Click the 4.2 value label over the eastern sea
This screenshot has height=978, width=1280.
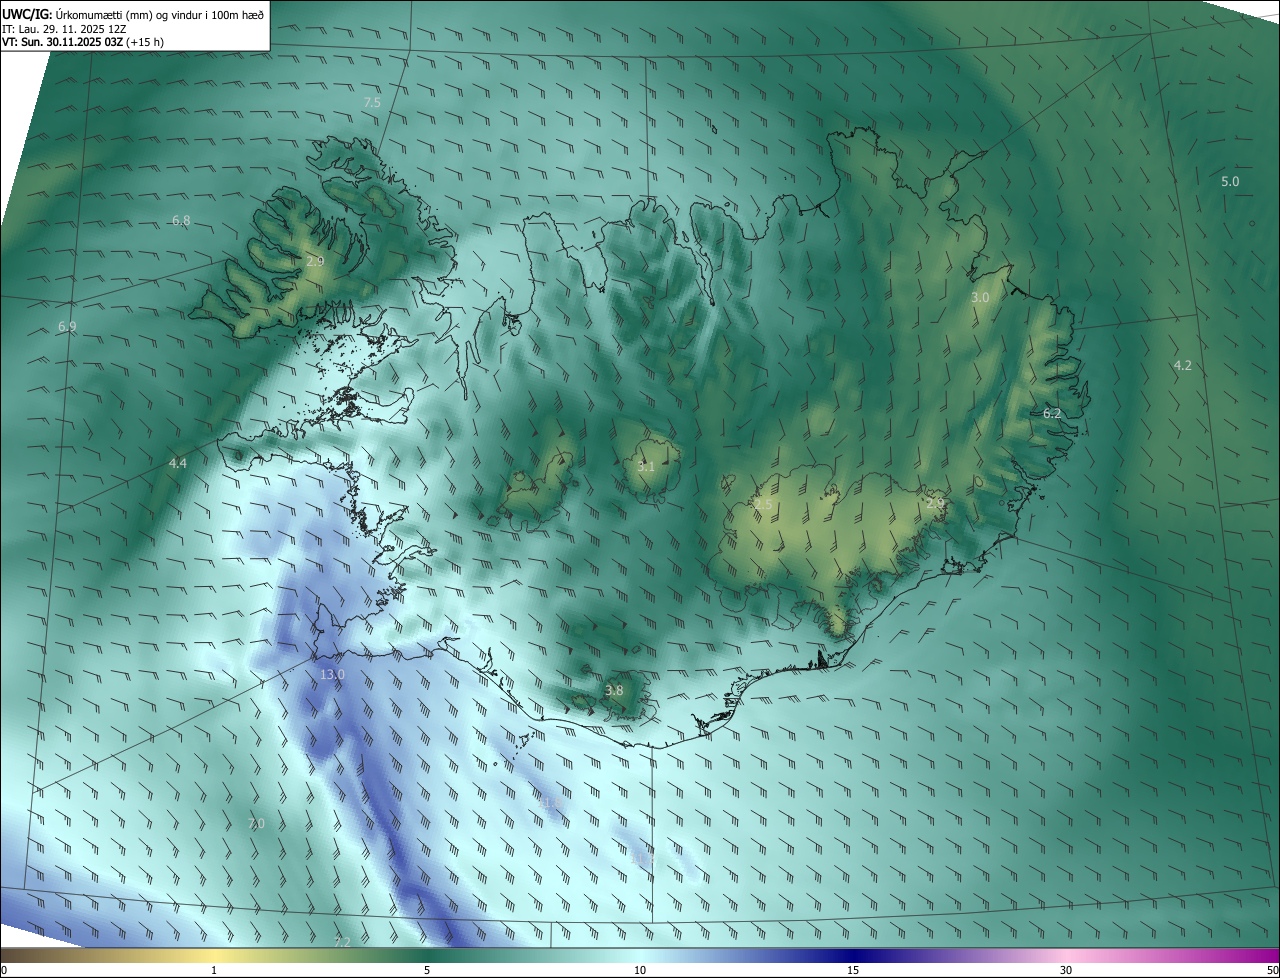1182,366
